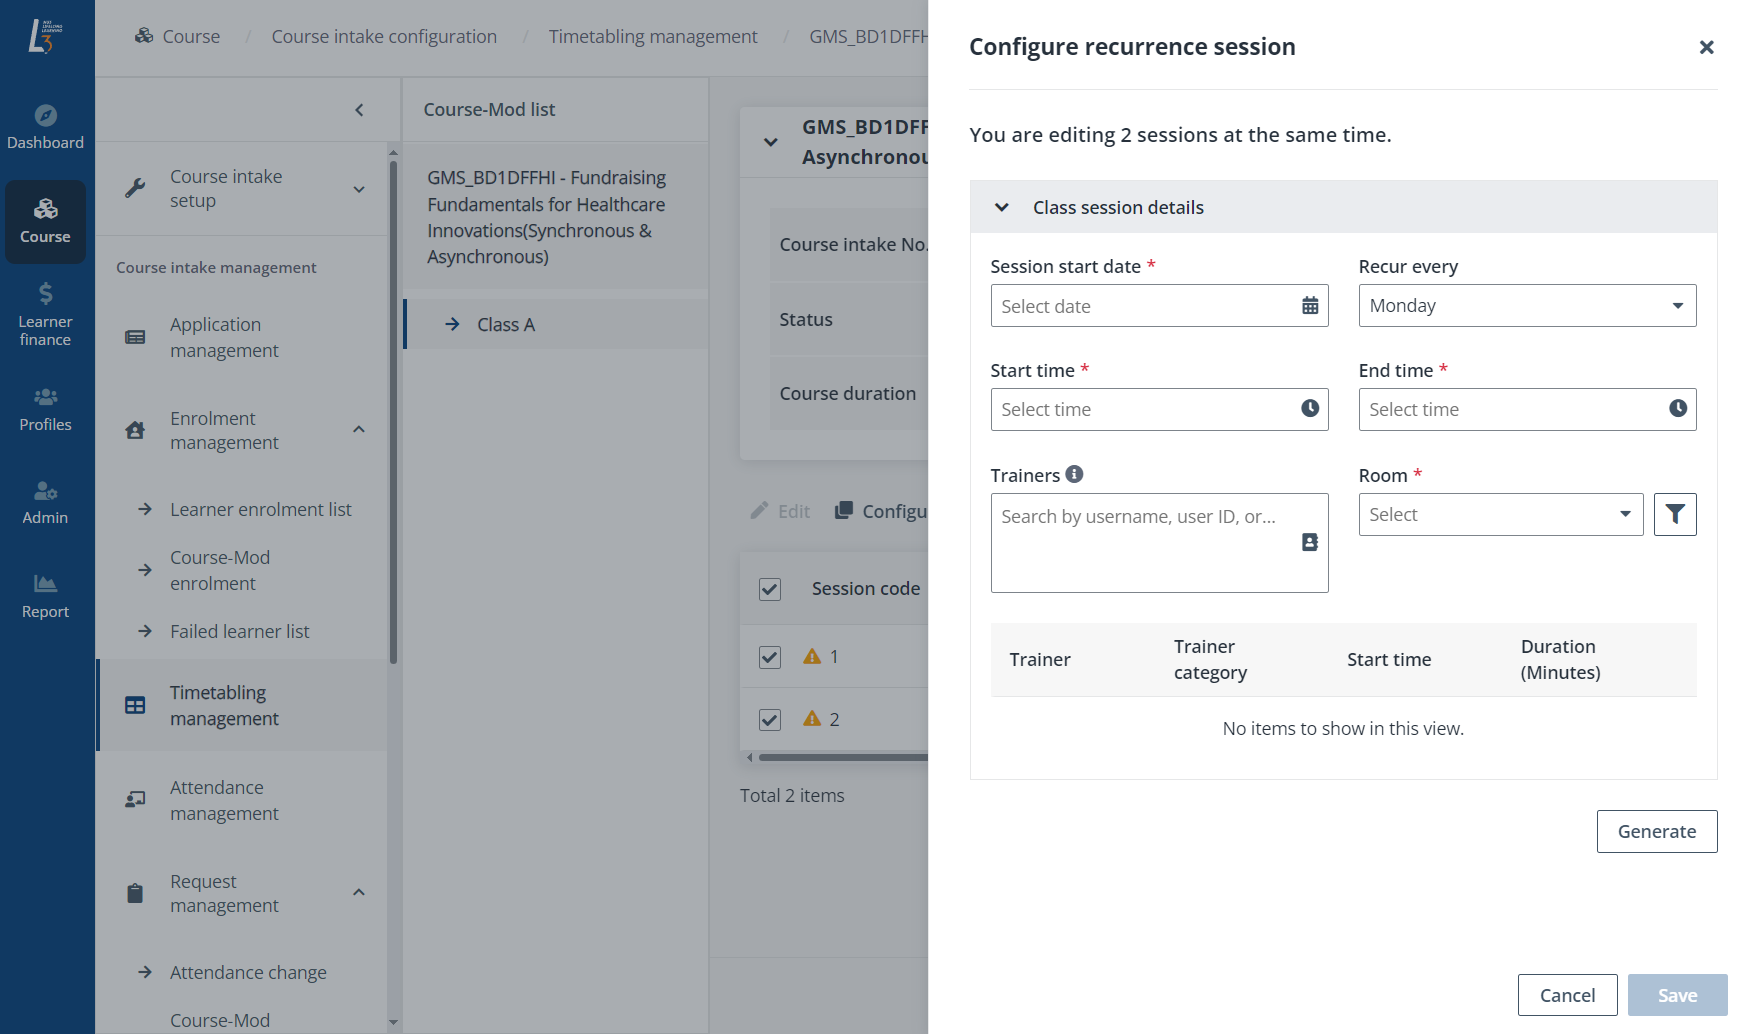Uncheck session 2 in the session list
Screen dimensions: 1752x1034
click(769, 719)
